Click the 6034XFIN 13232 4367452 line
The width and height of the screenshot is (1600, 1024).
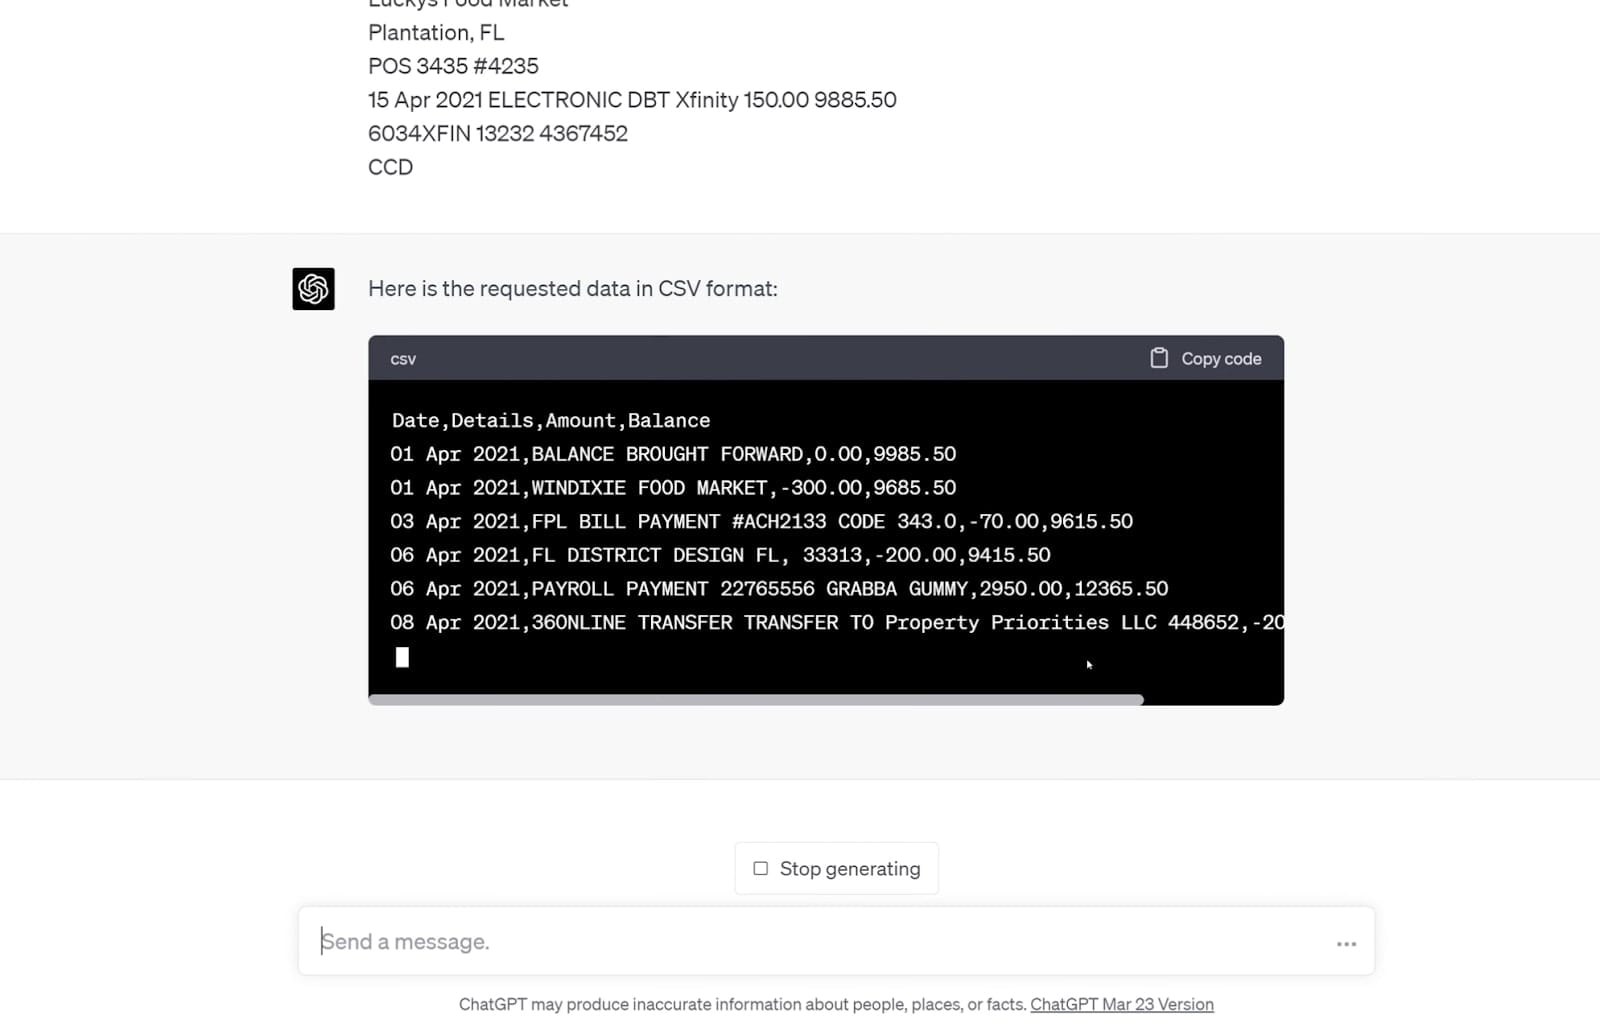[498, 134]
